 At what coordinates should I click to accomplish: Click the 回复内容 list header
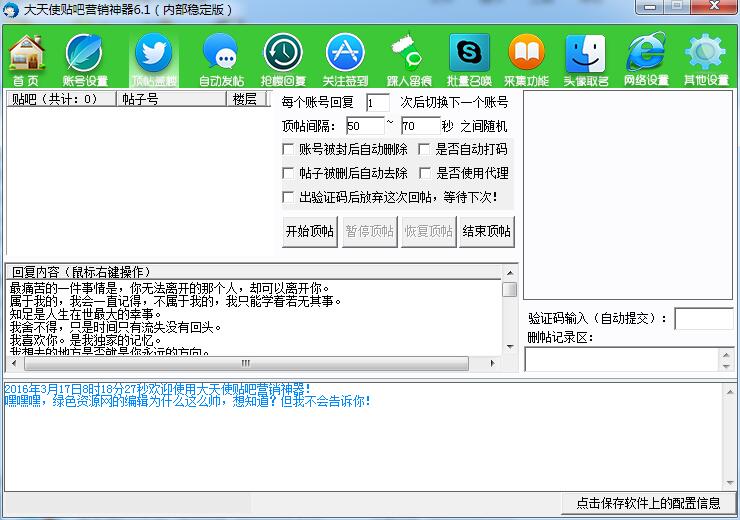253,272
